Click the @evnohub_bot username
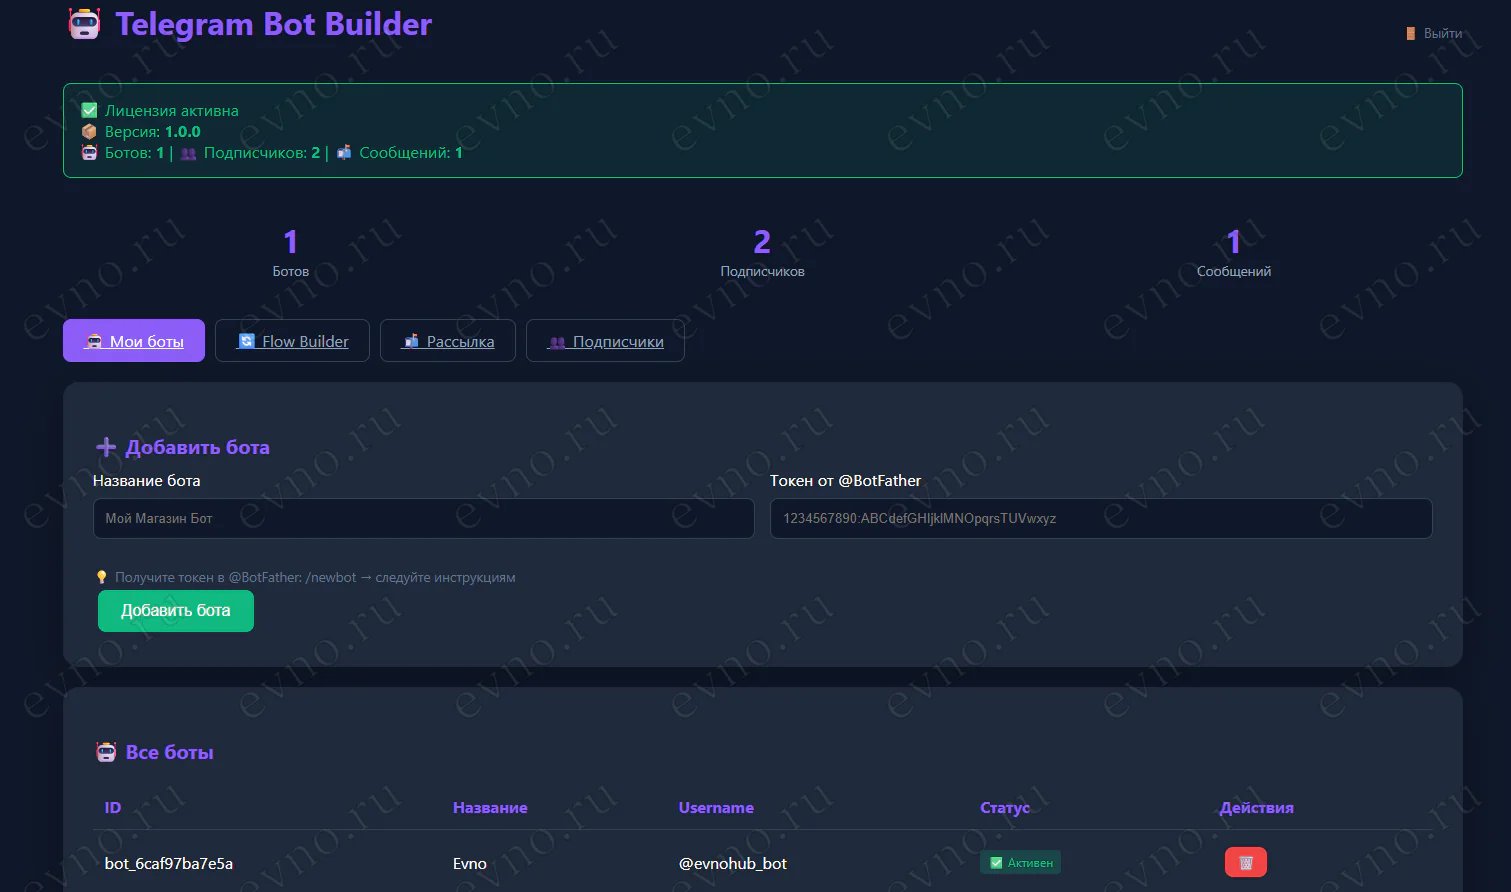The height and width of the screenshot is (892, 1511). click(733, 863)
